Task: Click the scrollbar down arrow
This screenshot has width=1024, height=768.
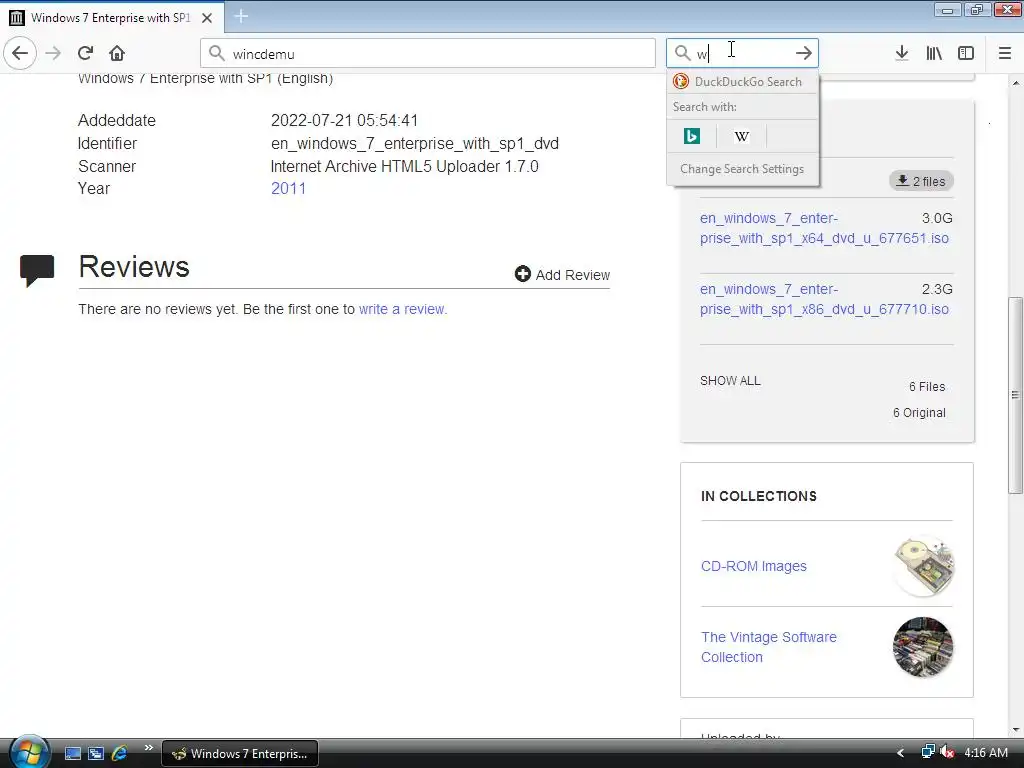Action: 1016,729
